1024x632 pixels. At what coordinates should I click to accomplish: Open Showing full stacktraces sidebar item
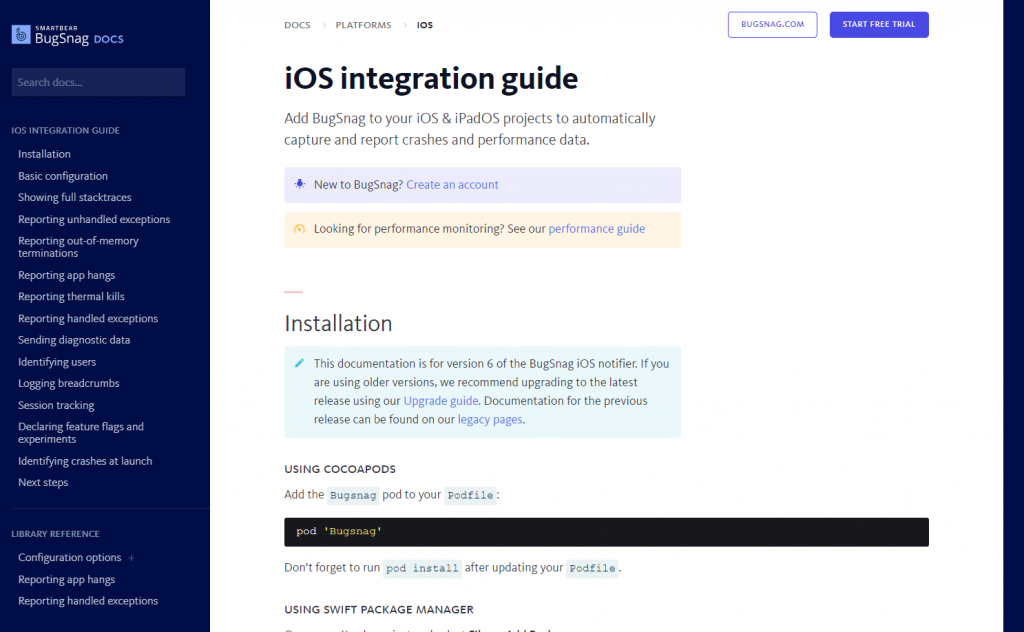coord(74,197)
